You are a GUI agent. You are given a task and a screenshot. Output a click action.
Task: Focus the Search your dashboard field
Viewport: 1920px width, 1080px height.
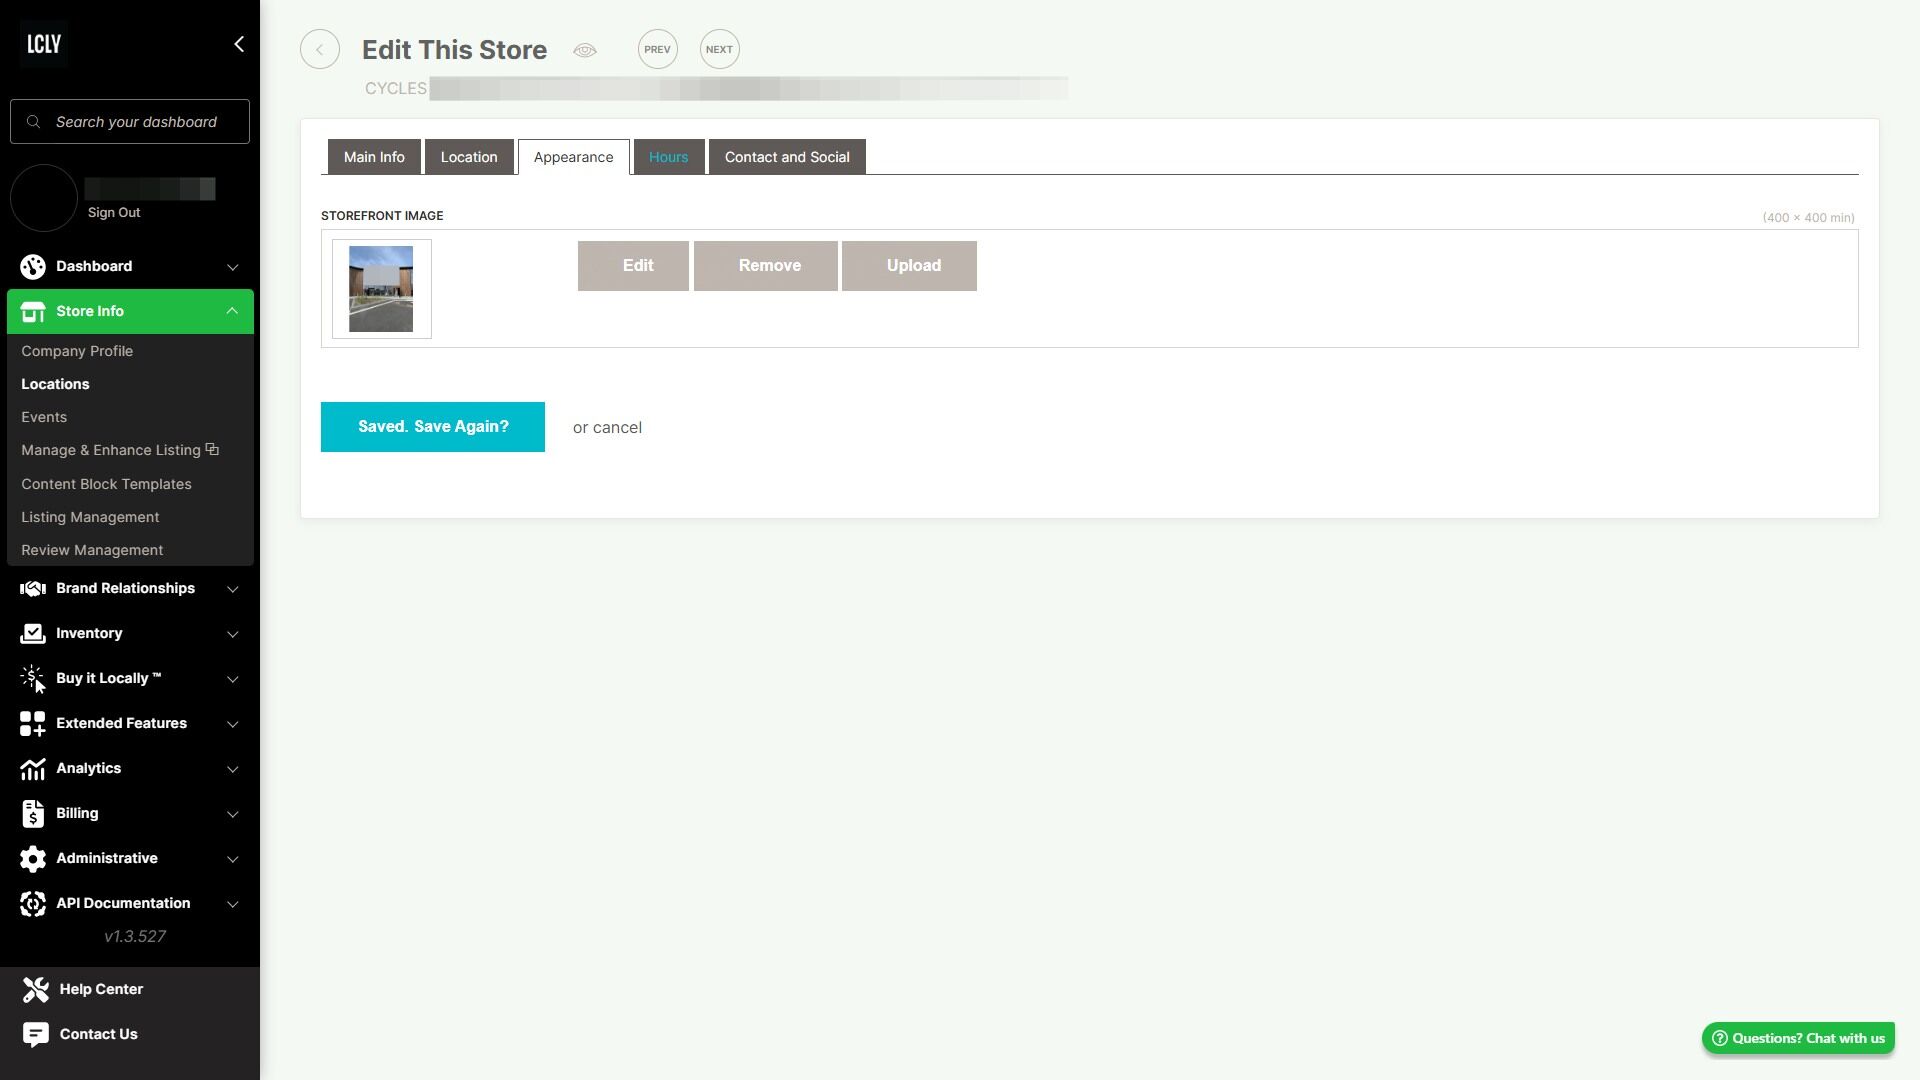click(136, 122)
